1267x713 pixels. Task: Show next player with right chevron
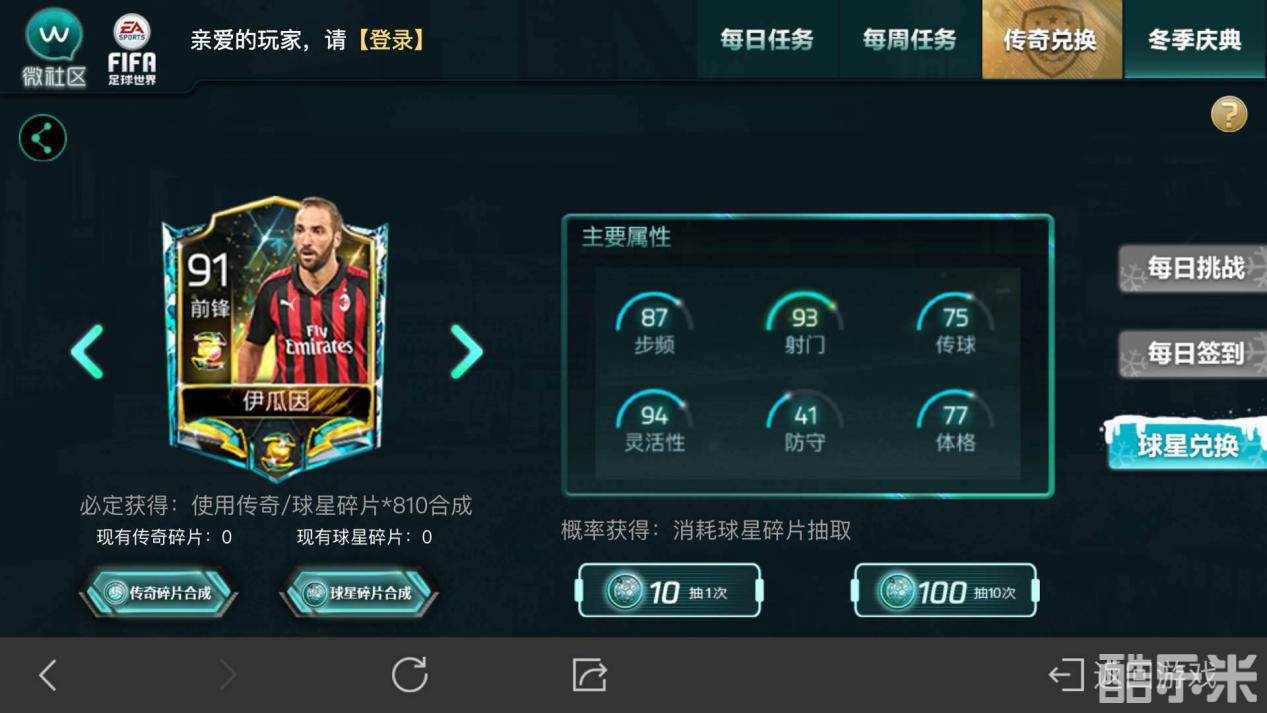(x=466, y=352)
